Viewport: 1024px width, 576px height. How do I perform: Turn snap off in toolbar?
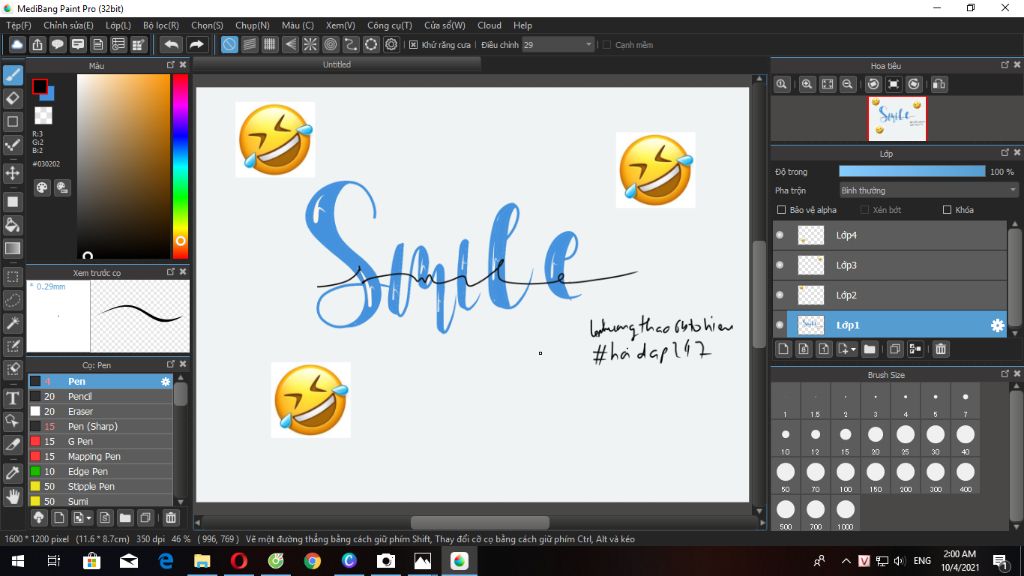pyautogui.click(x=229, y=44)
